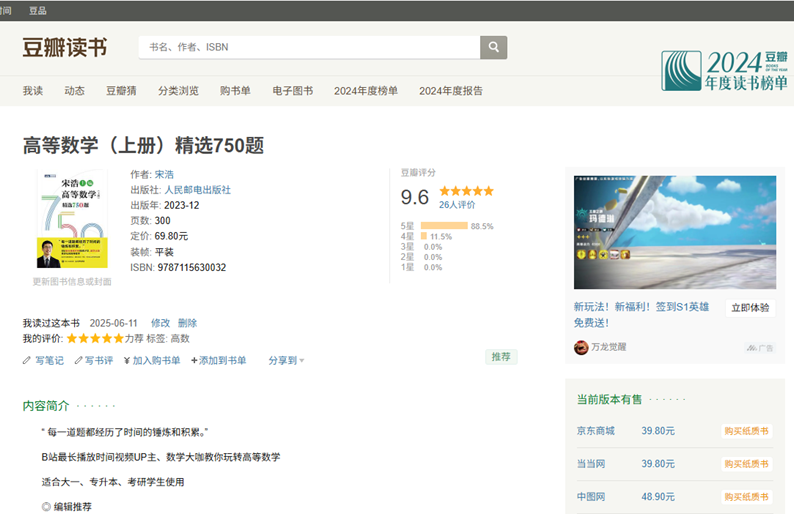The width and height of the screenshot is (794, 514).
Task: Click the pencil icon for 写书评
Action: pos(78,361)
